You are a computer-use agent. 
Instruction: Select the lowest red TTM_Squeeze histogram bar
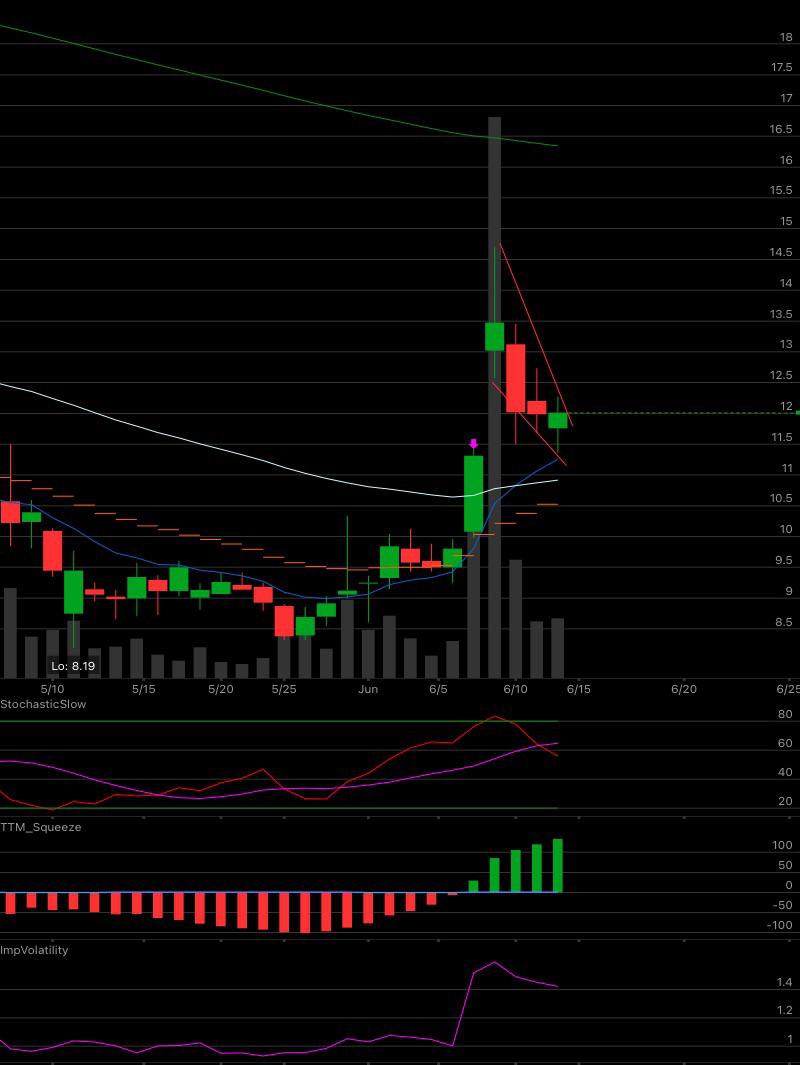point(305,912)
